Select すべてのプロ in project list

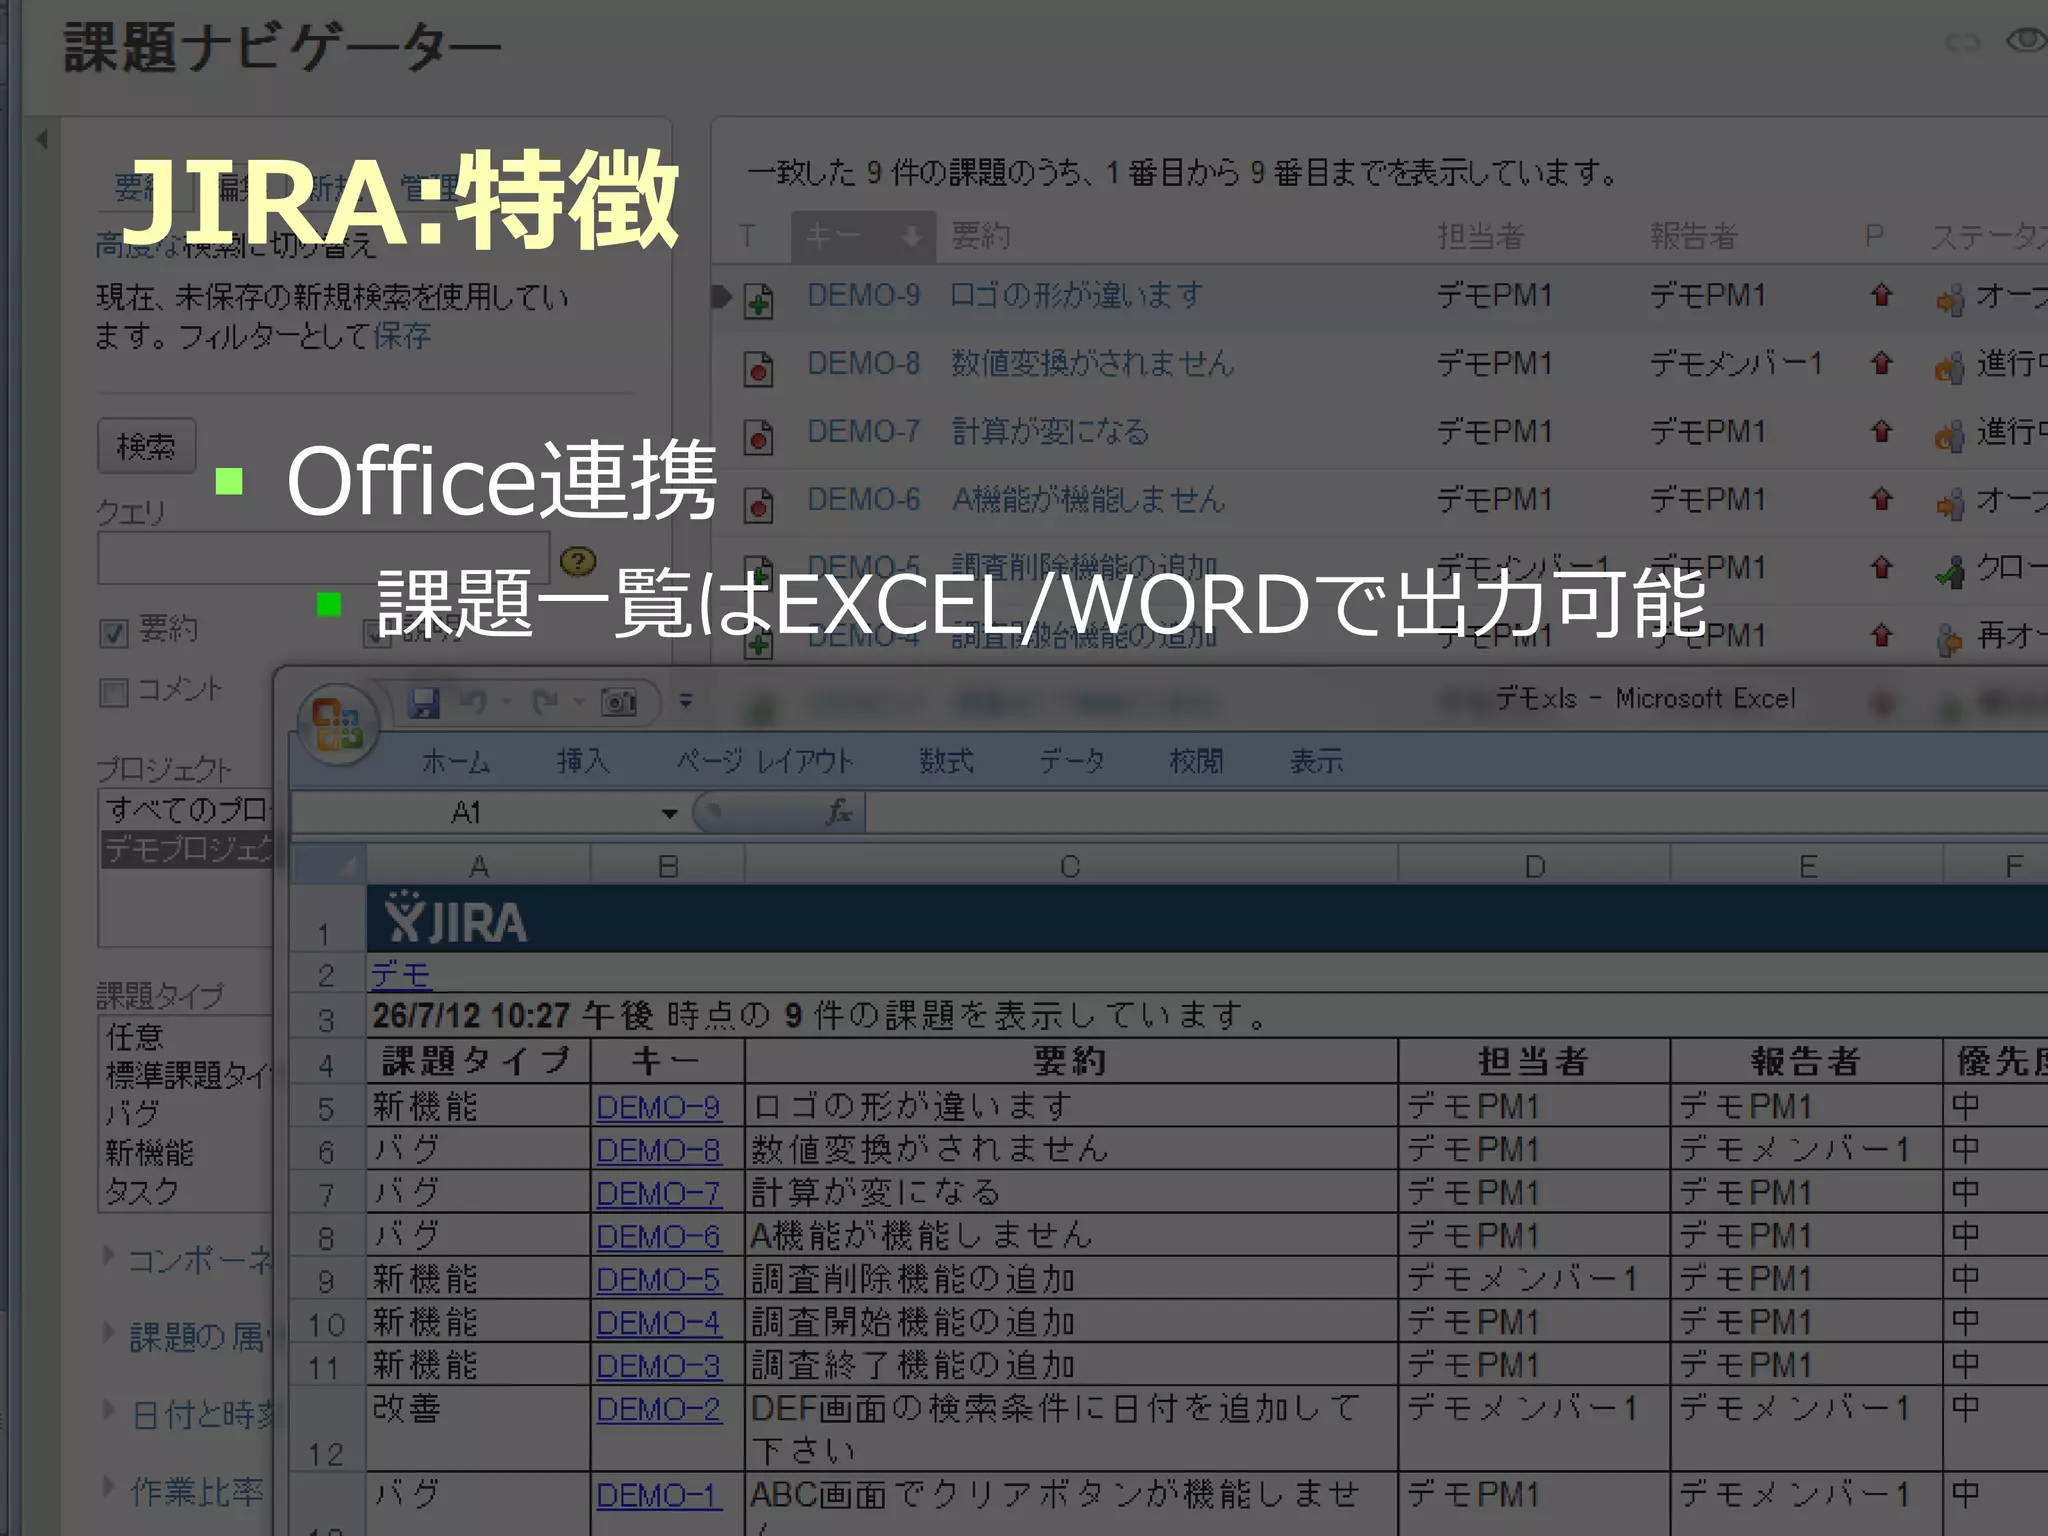(187, 809)
